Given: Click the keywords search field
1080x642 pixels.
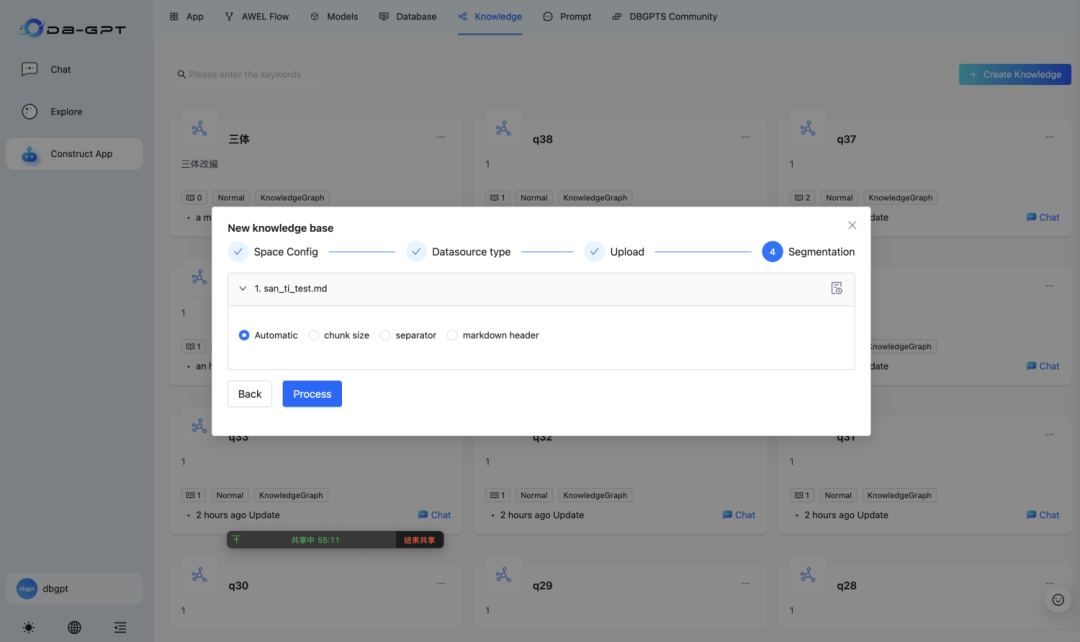Looking at the screenshot, I should (x=245, y=74).
